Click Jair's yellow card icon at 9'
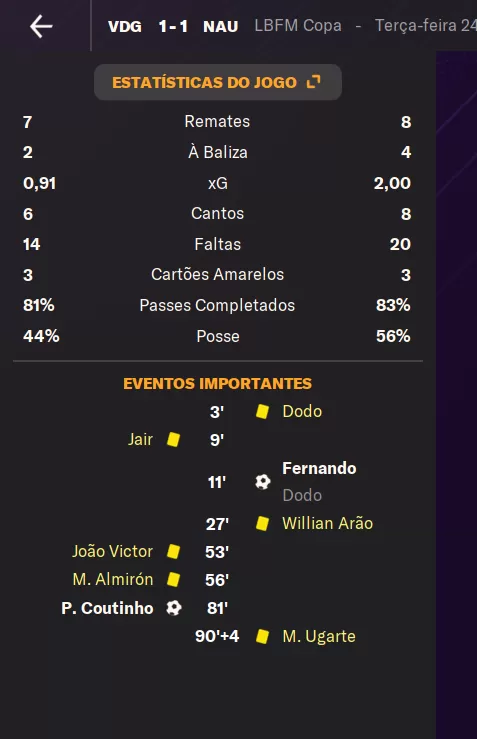The image size is (477, 739). (173, 440)
